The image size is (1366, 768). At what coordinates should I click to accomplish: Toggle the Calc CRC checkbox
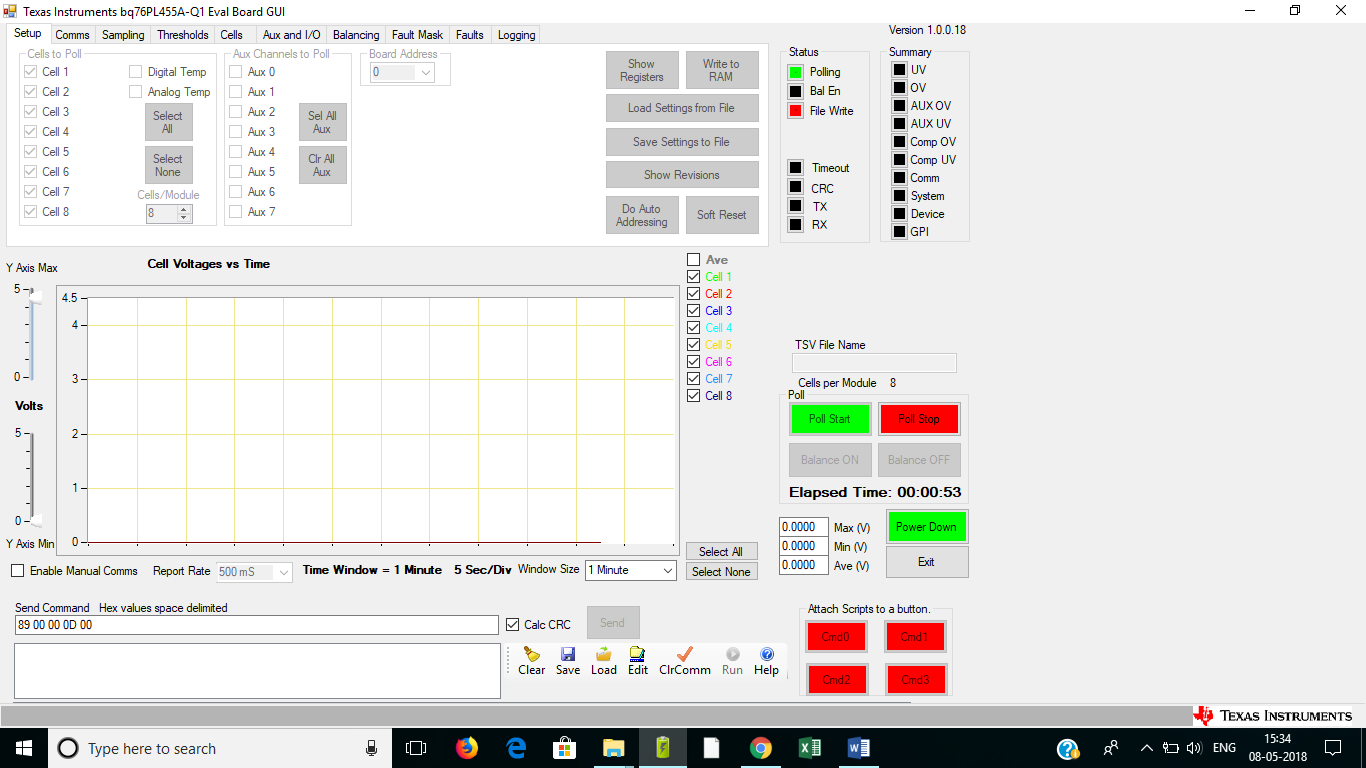point(514,625)
